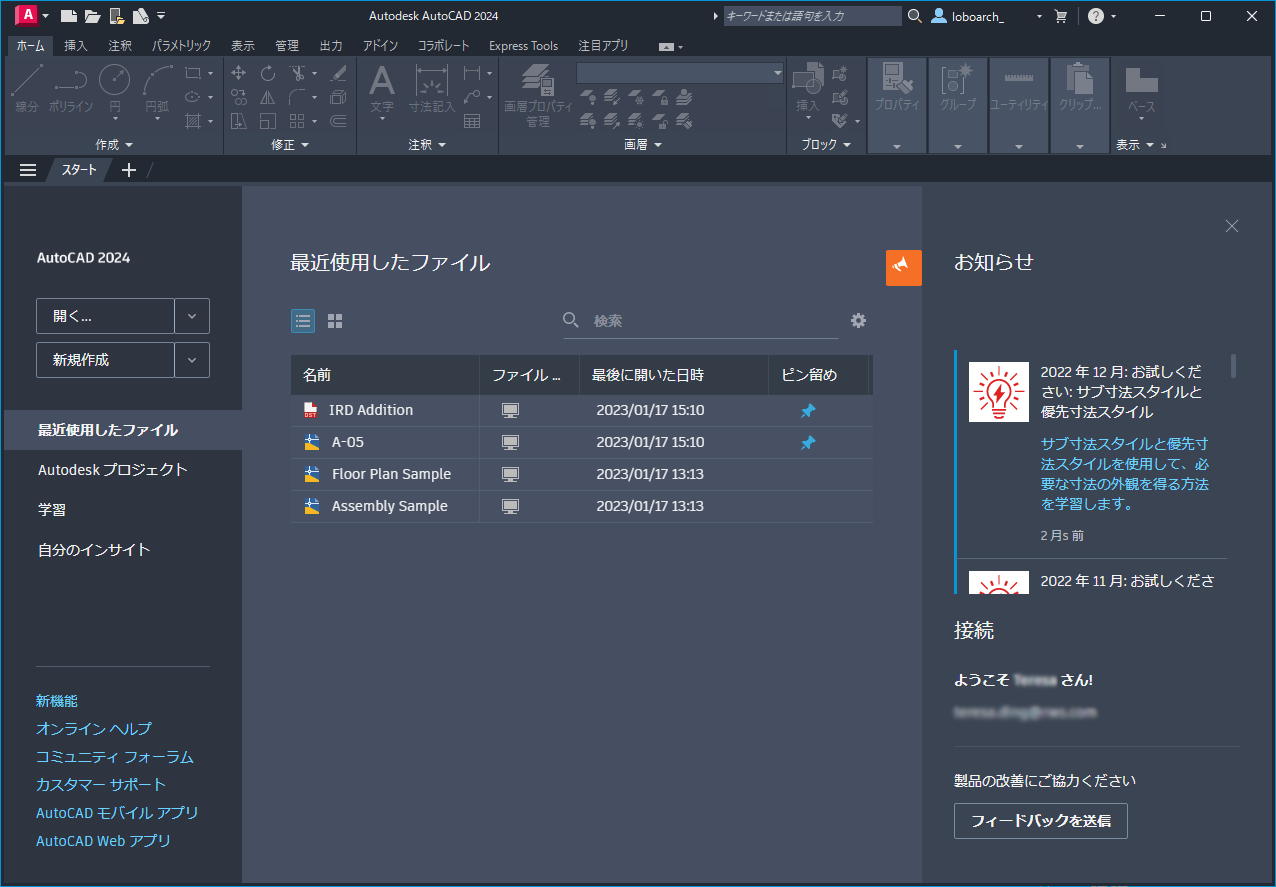The image size is (1276, 887).
Task: Open the loboarch_ account dropdown
Action: pos(1039,17)
